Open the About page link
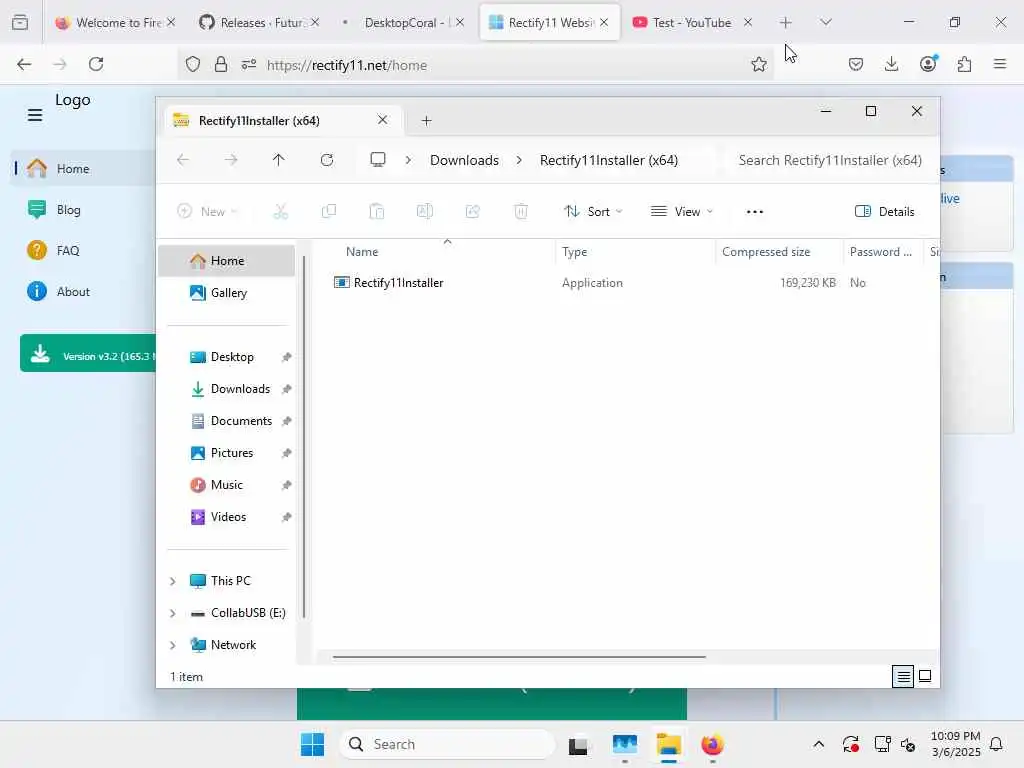Viewport: 1024px width, 768px height. (x=73, y=292)
